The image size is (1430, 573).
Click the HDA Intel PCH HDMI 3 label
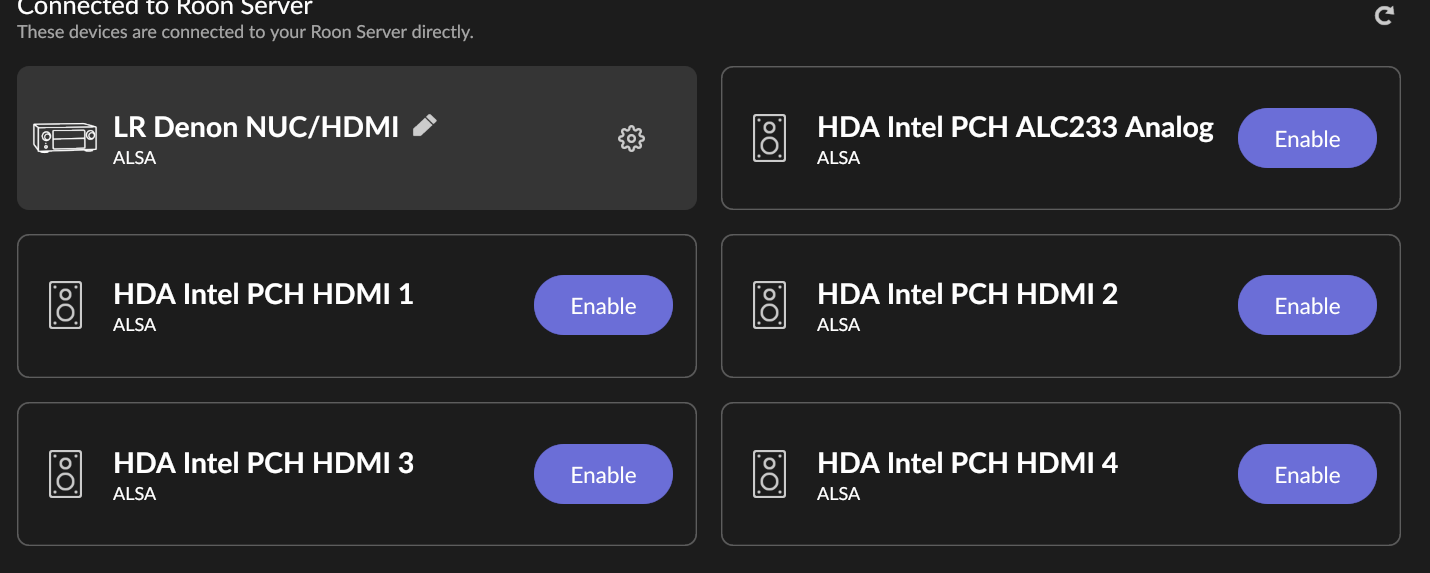263,463
